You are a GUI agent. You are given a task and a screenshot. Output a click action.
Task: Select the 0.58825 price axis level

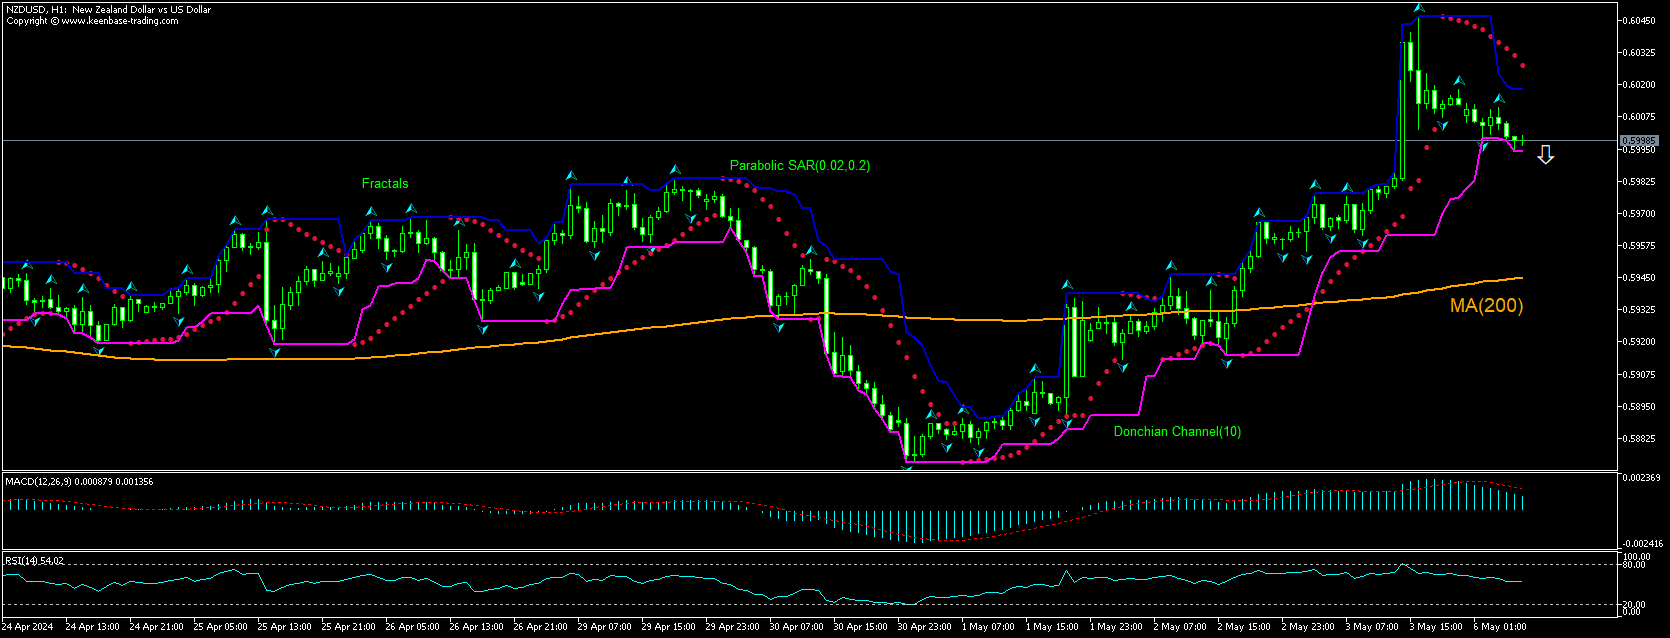pyautogui.click(x=1640, y=439)
